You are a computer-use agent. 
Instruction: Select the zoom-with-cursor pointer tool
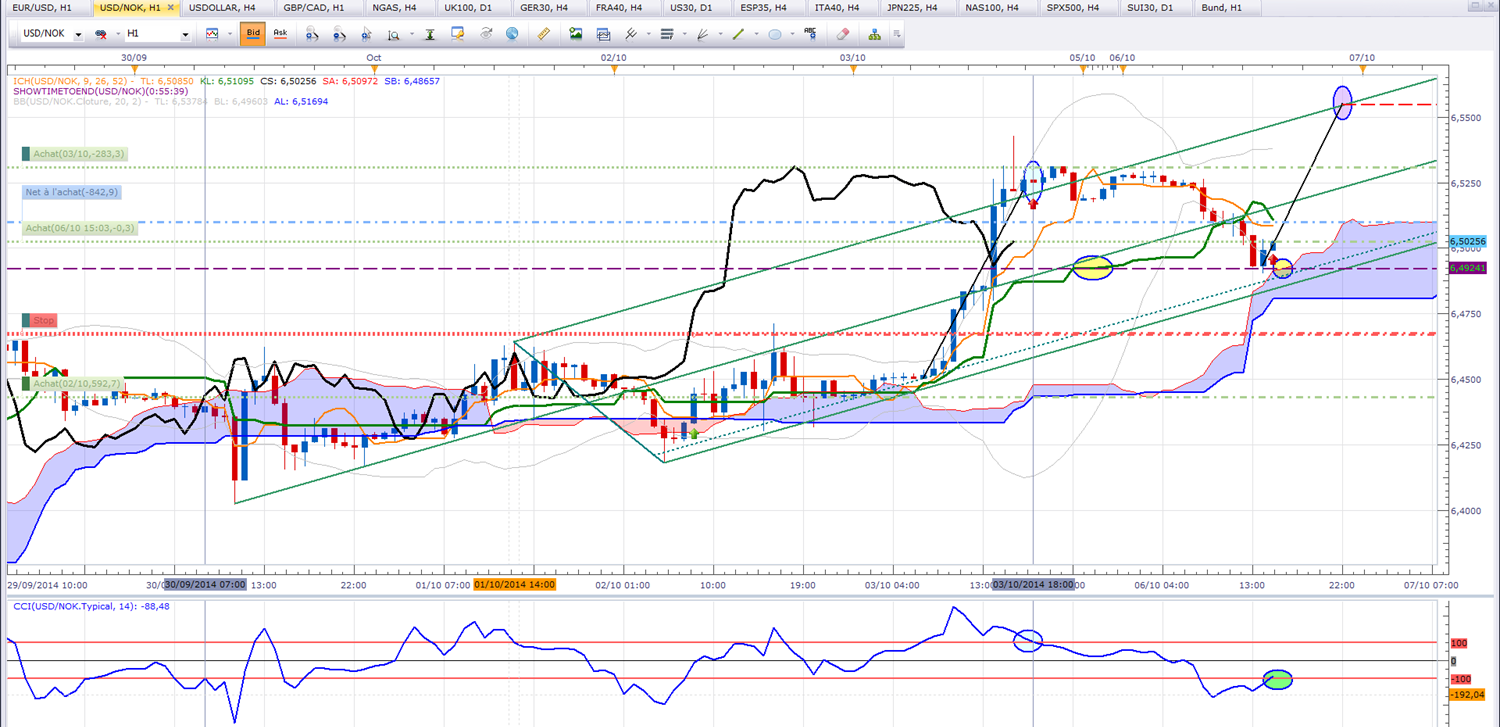click(367, 34)
